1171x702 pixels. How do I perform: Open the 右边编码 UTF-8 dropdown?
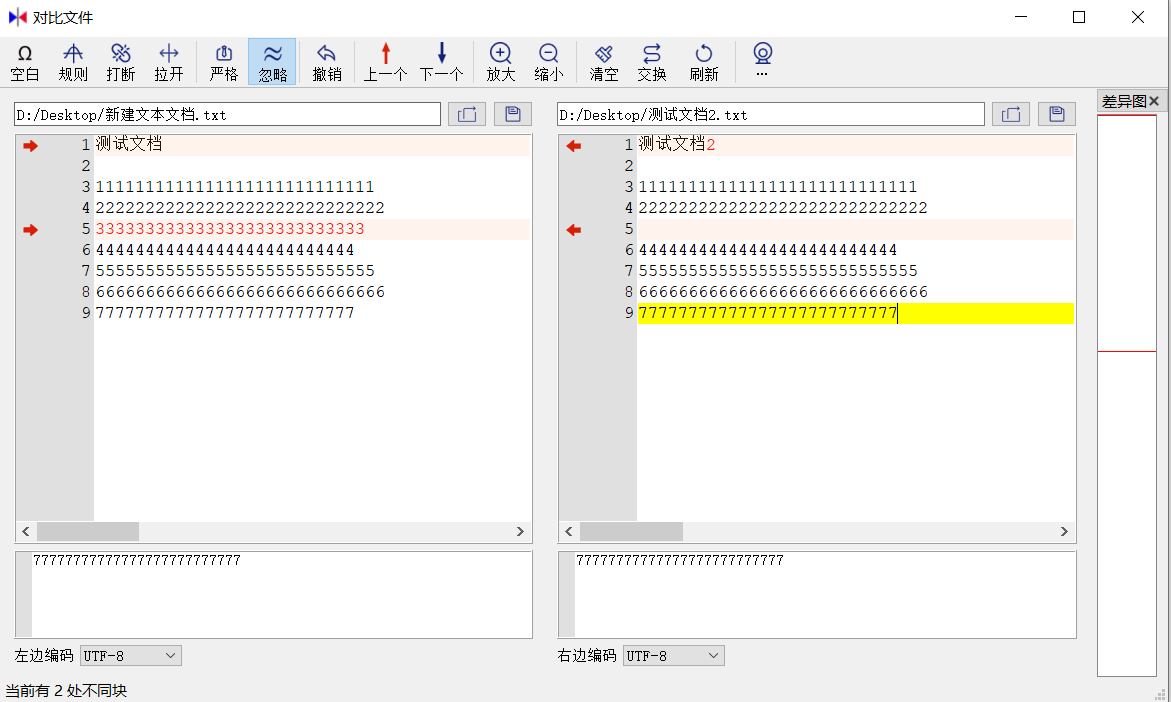coord(674,656)
